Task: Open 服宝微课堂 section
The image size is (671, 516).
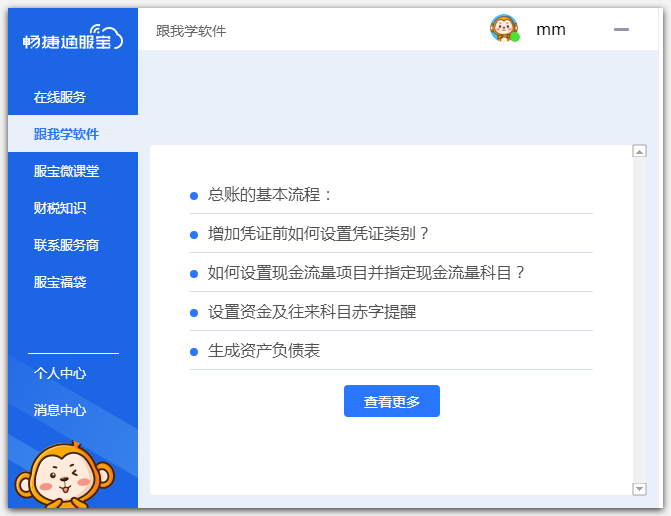Action: click(73, 171)
